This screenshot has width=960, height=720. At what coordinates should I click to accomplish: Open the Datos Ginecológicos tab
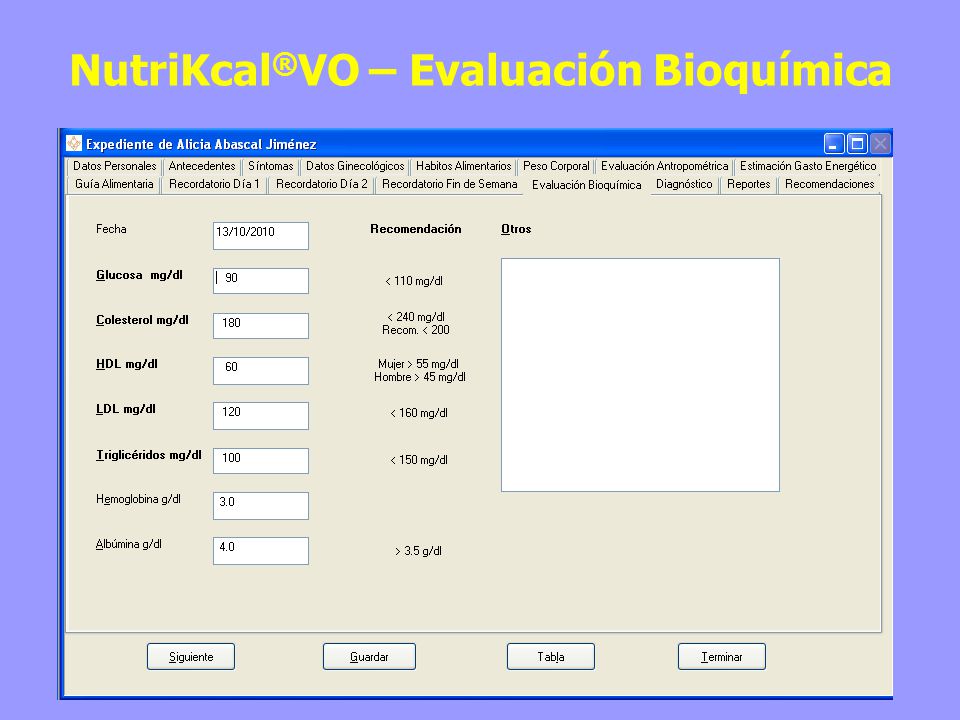355,166
